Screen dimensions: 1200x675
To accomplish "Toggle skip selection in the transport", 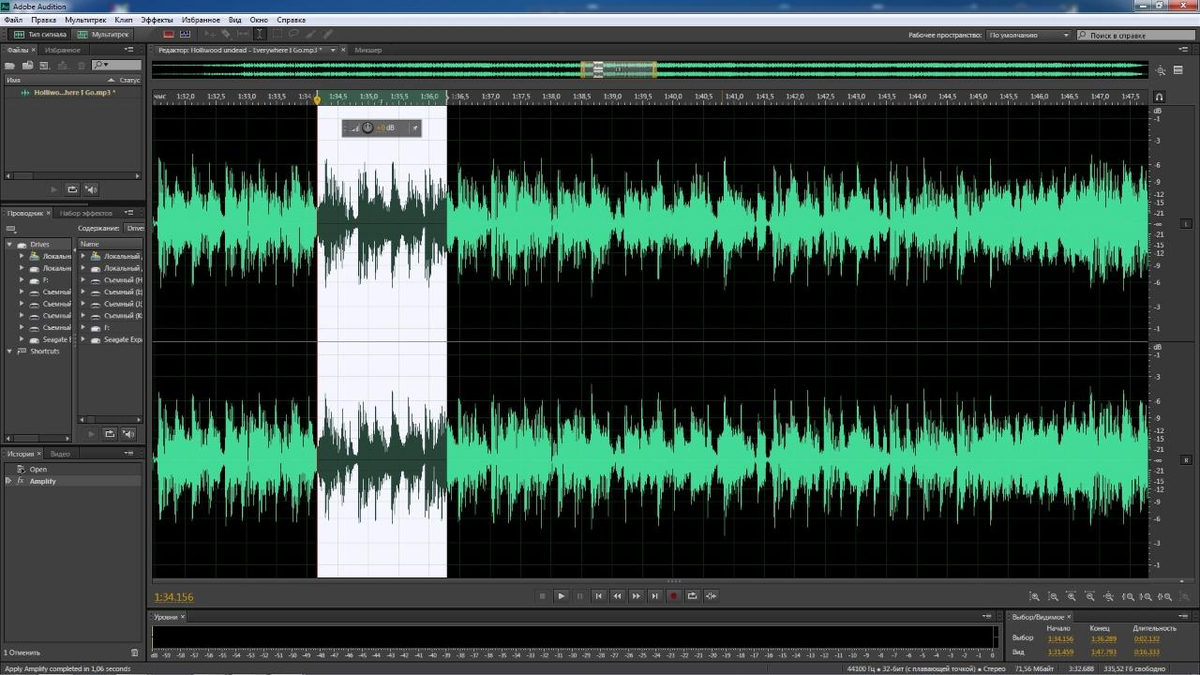I will [x=711, y=596].
